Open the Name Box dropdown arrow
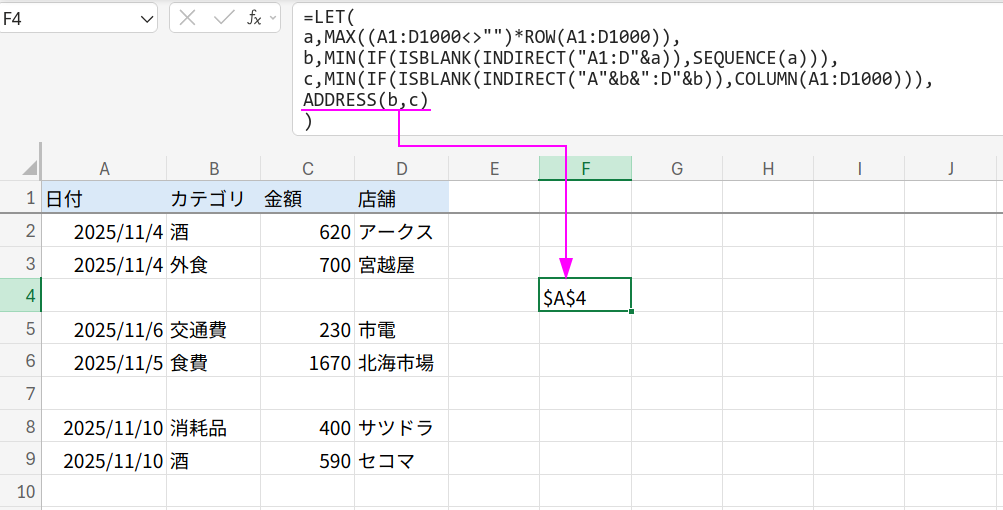Viewport: 1003px width, 510px height. [x=146, y=17]
